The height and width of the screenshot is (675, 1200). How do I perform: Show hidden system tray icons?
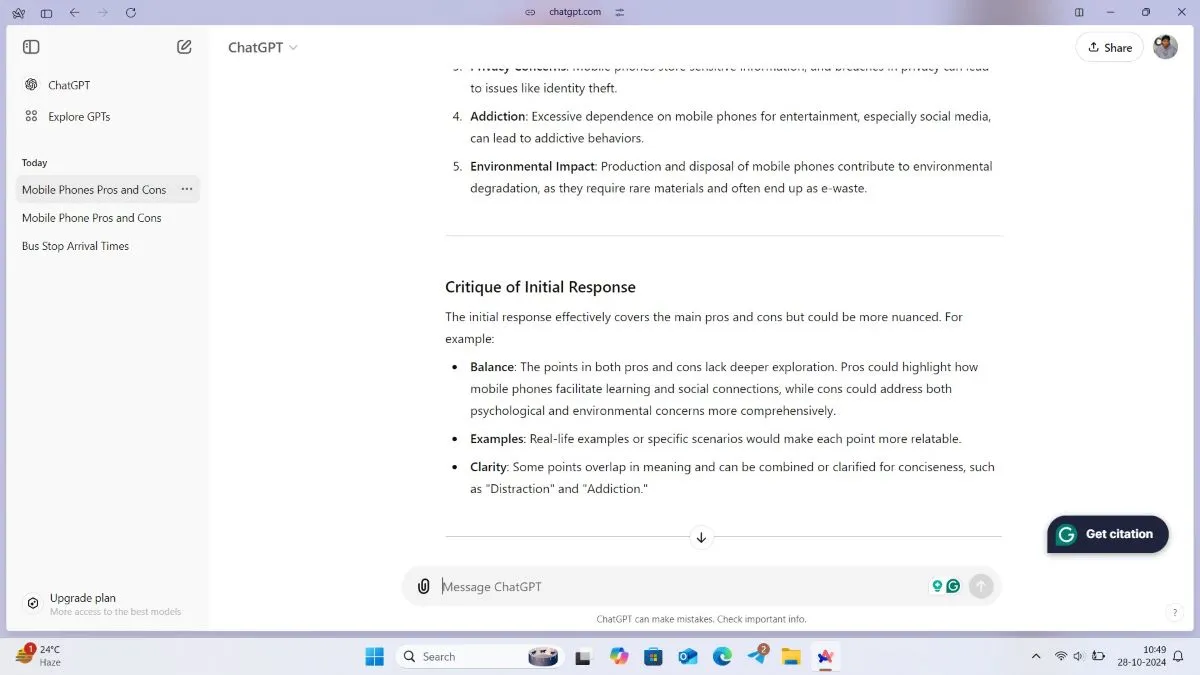click(1035, 657)
